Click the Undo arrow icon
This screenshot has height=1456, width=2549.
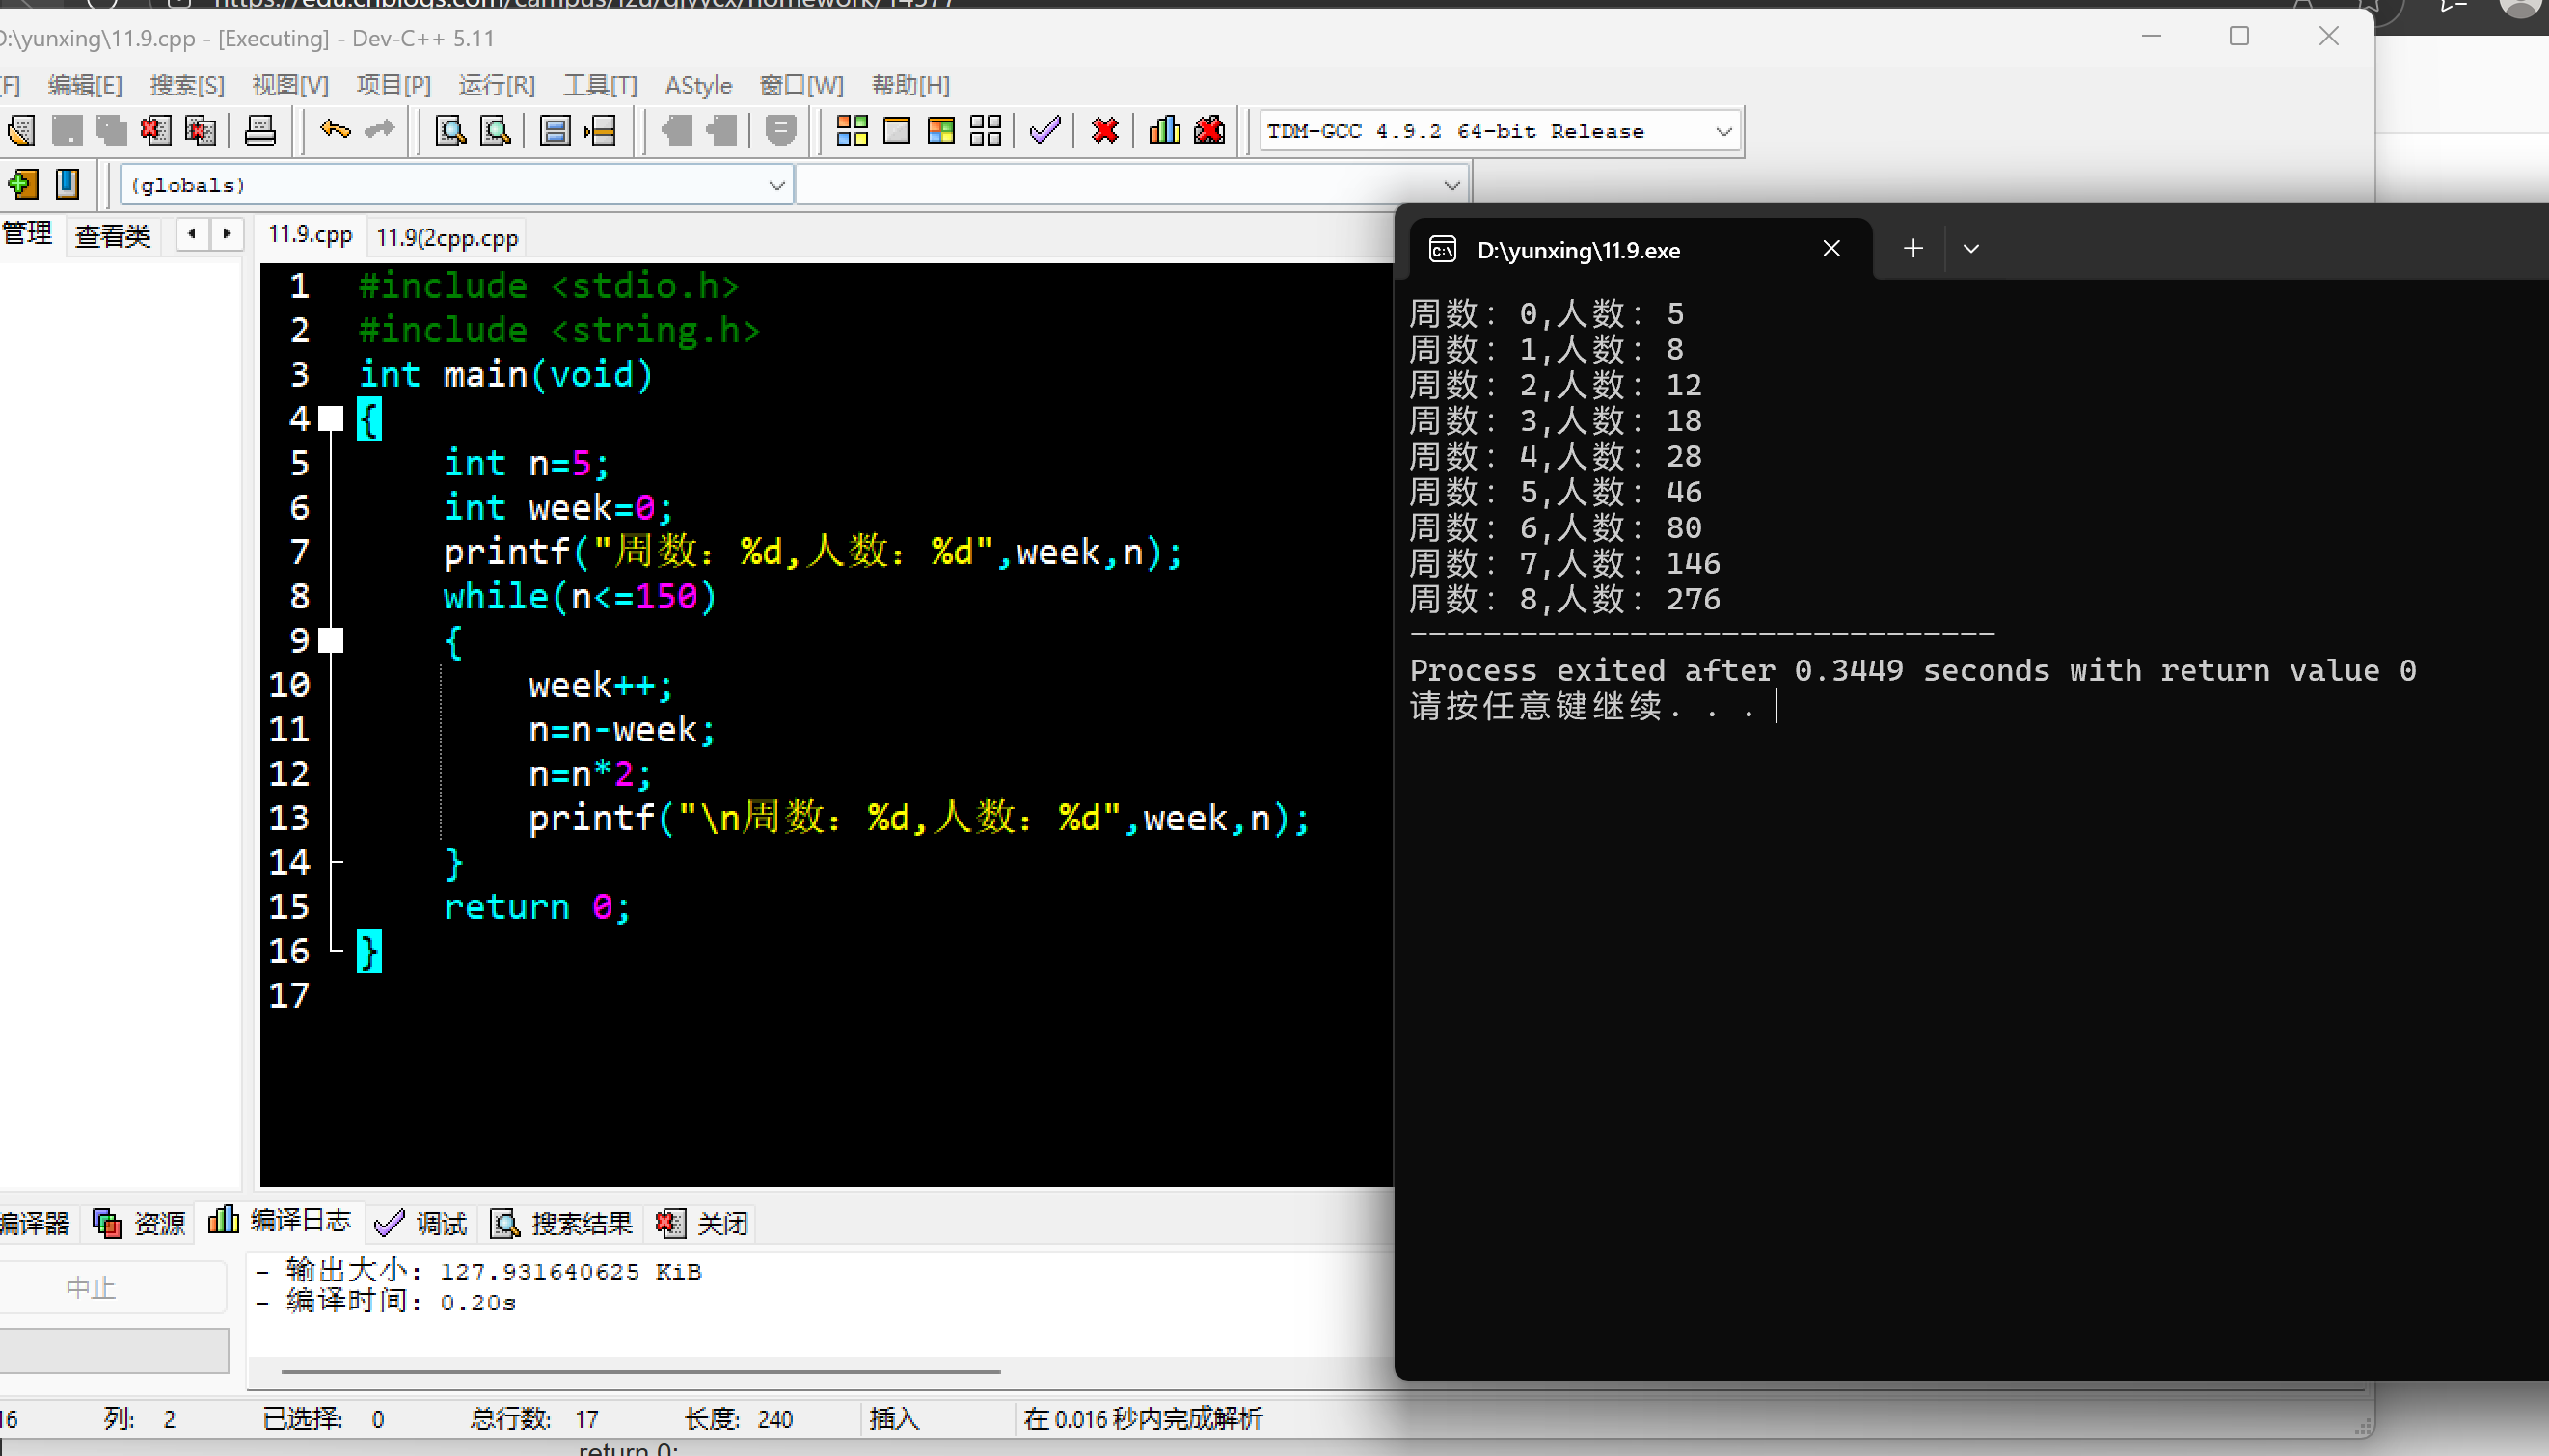tap(334, 130)
